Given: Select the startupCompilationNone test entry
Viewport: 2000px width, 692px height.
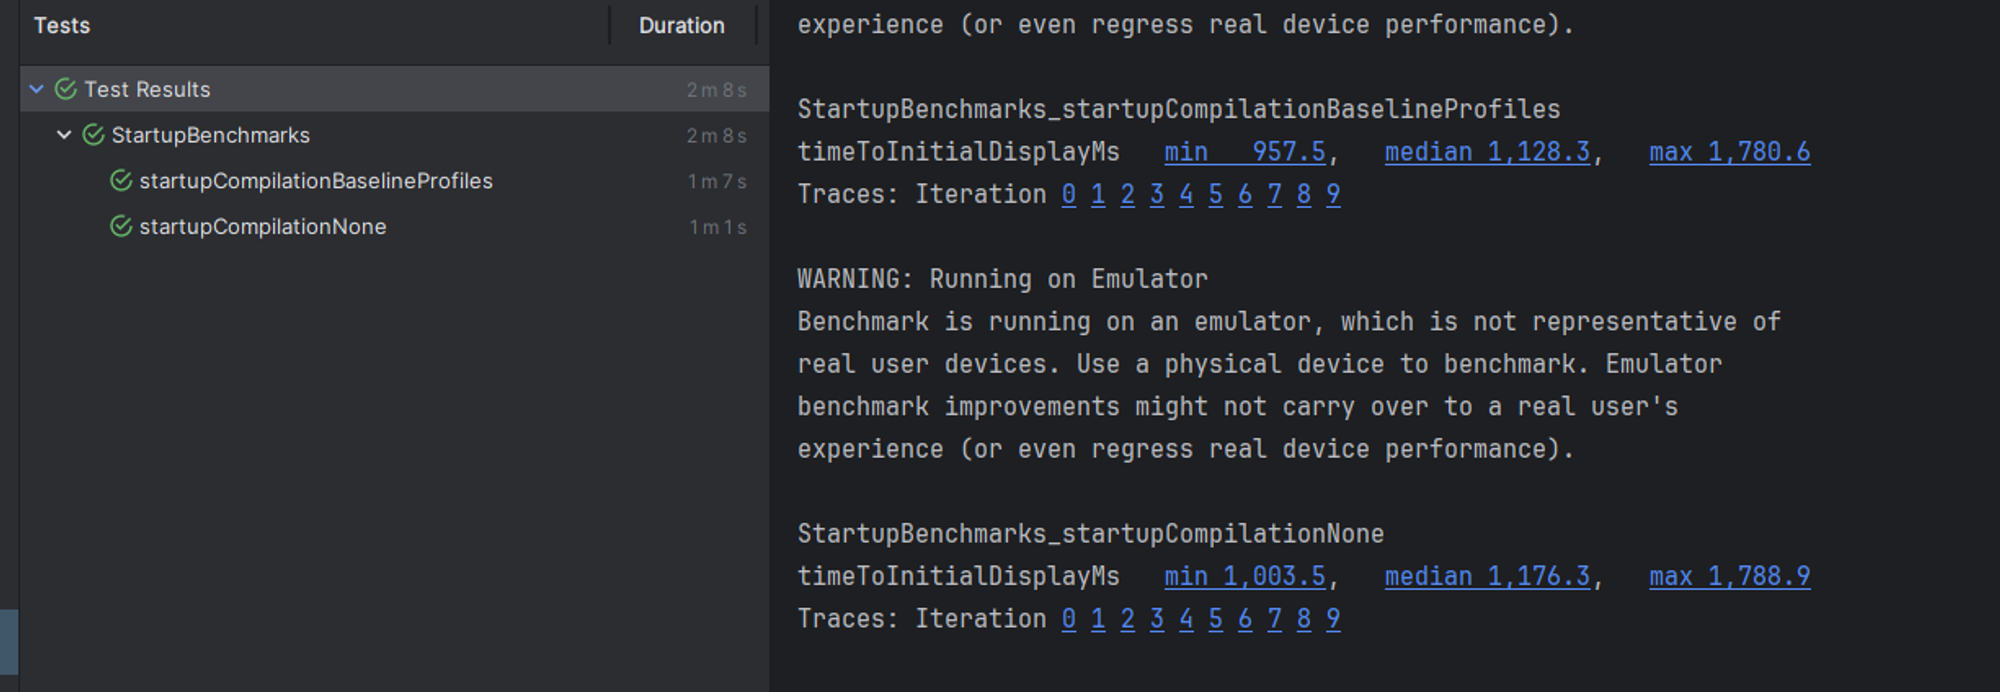Looking at the screenshot, I should click(x=262, y=227).
